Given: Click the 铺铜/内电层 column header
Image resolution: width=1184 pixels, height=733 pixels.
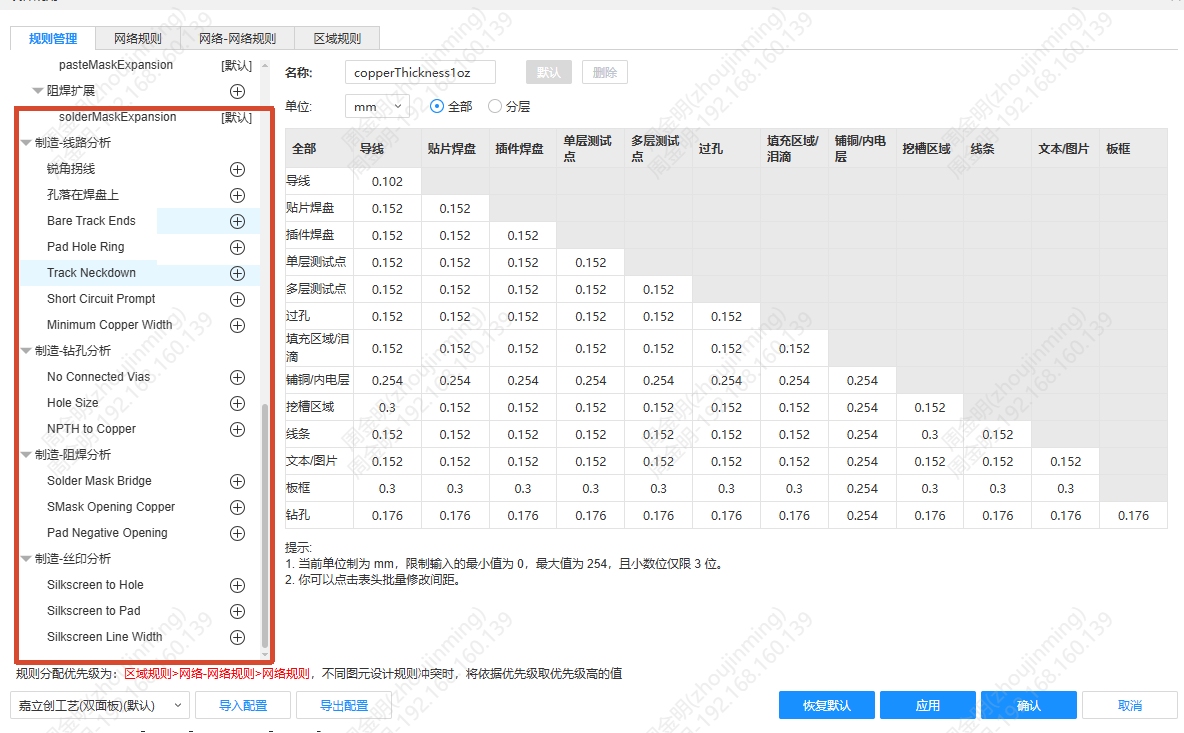Looking at the screenshot, I should [x=862, y=149].
